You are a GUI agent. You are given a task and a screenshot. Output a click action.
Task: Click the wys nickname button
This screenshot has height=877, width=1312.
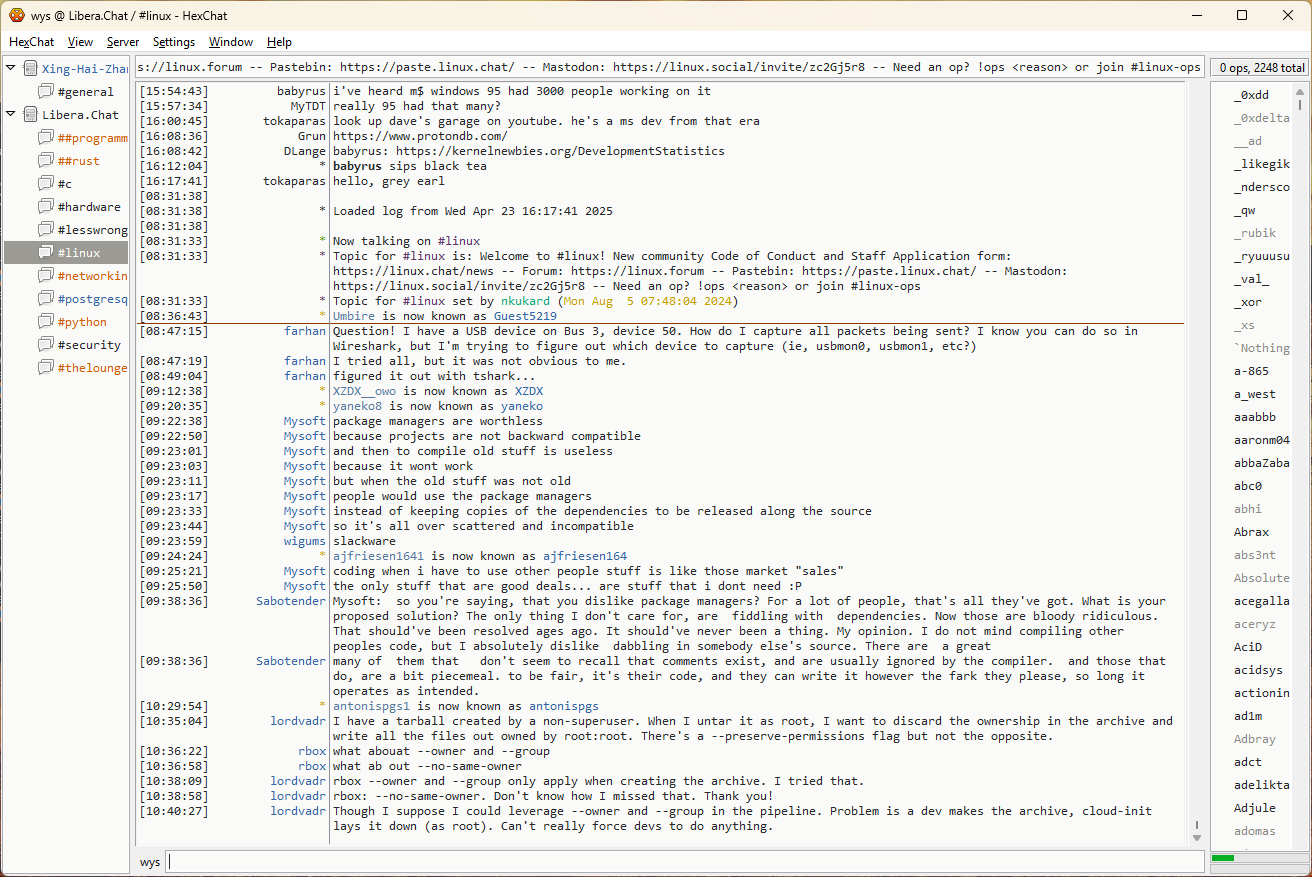coord(150,862)
